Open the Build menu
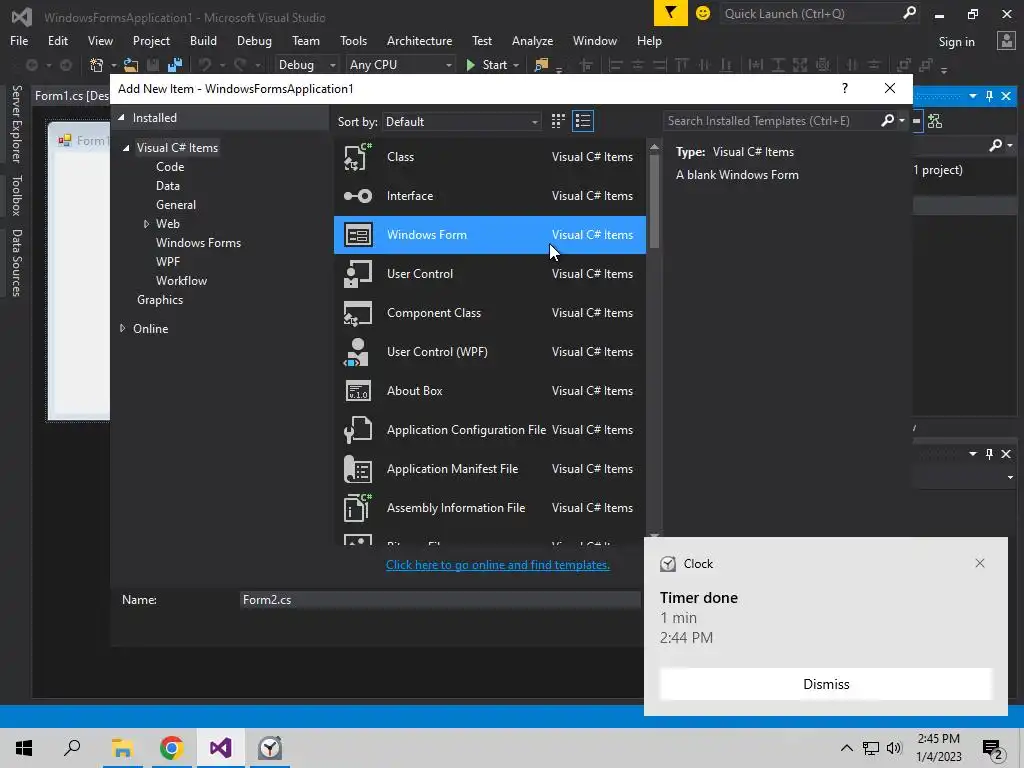 tap(203, 40)
